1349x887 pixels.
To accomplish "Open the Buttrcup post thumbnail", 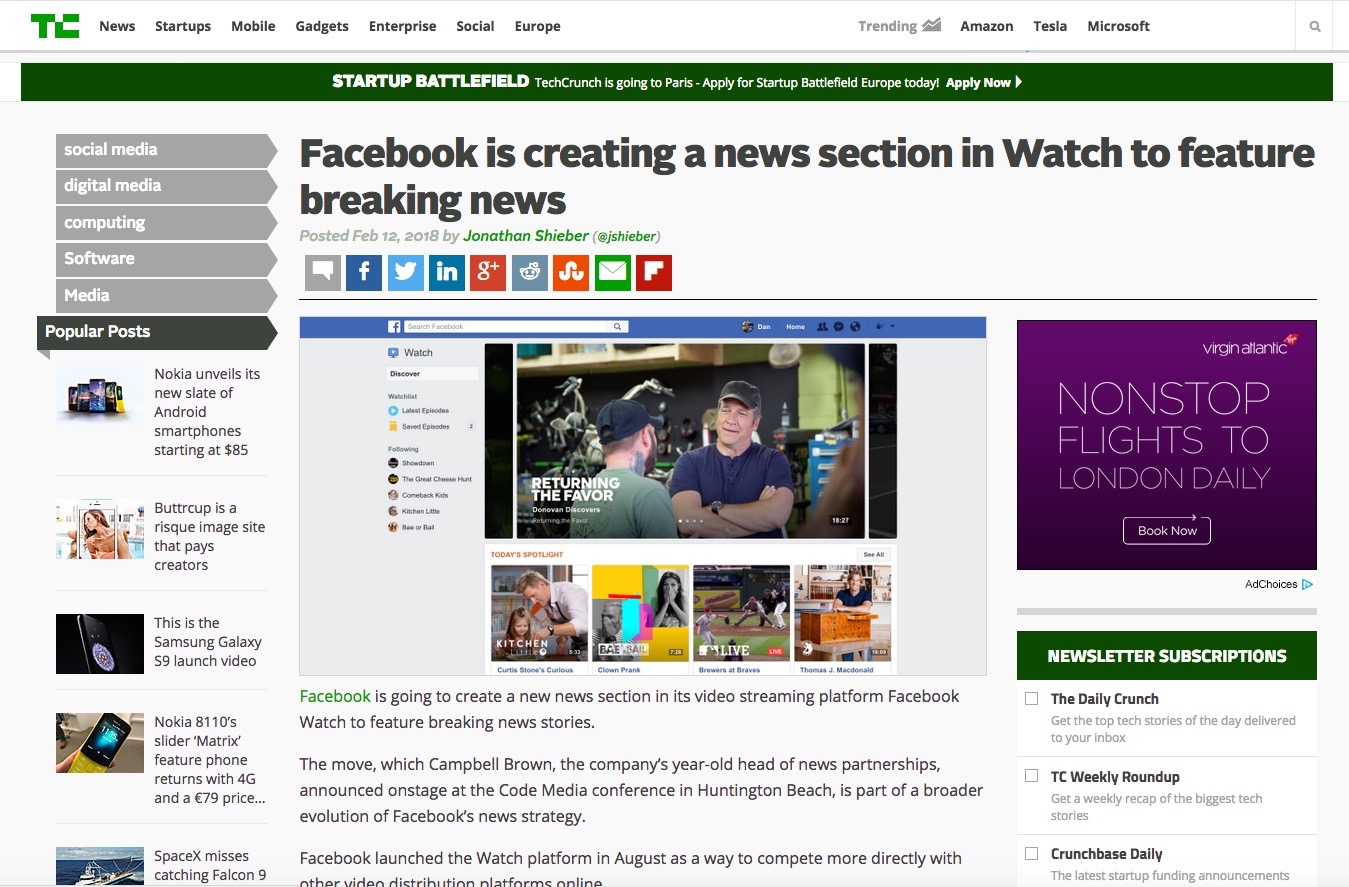I will (x=100, y=528).
